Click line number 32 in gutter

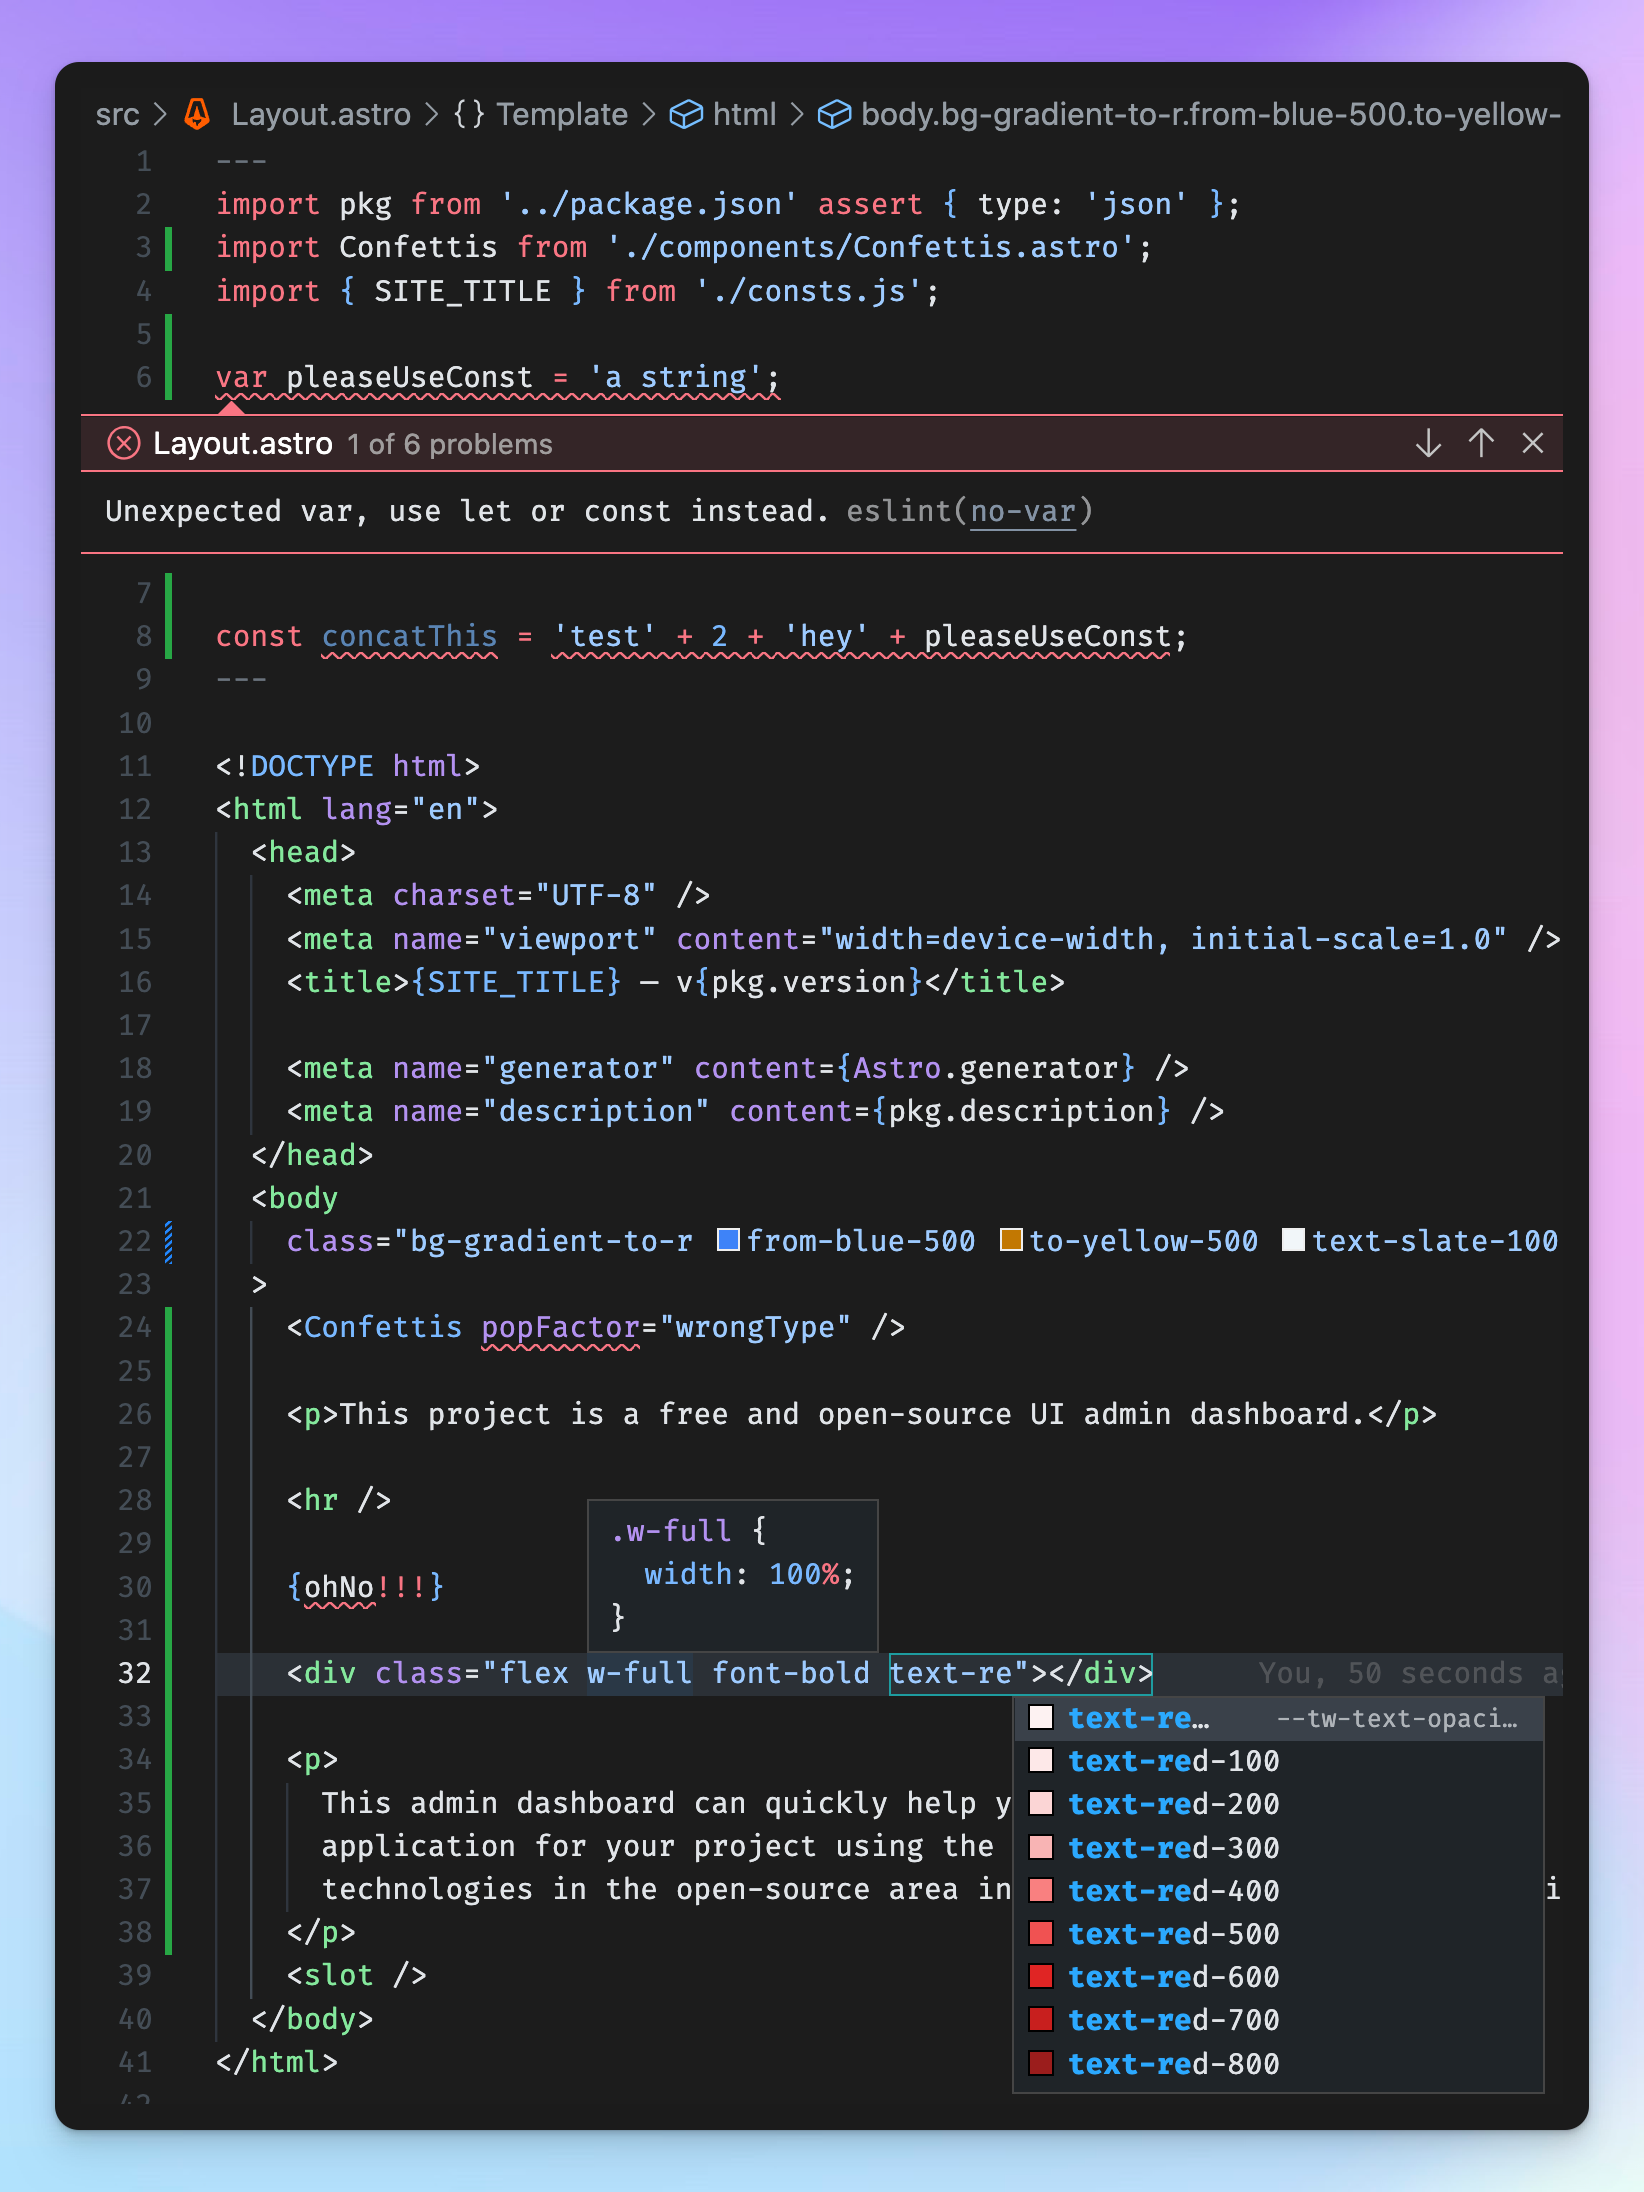(x=135, y=1673)
